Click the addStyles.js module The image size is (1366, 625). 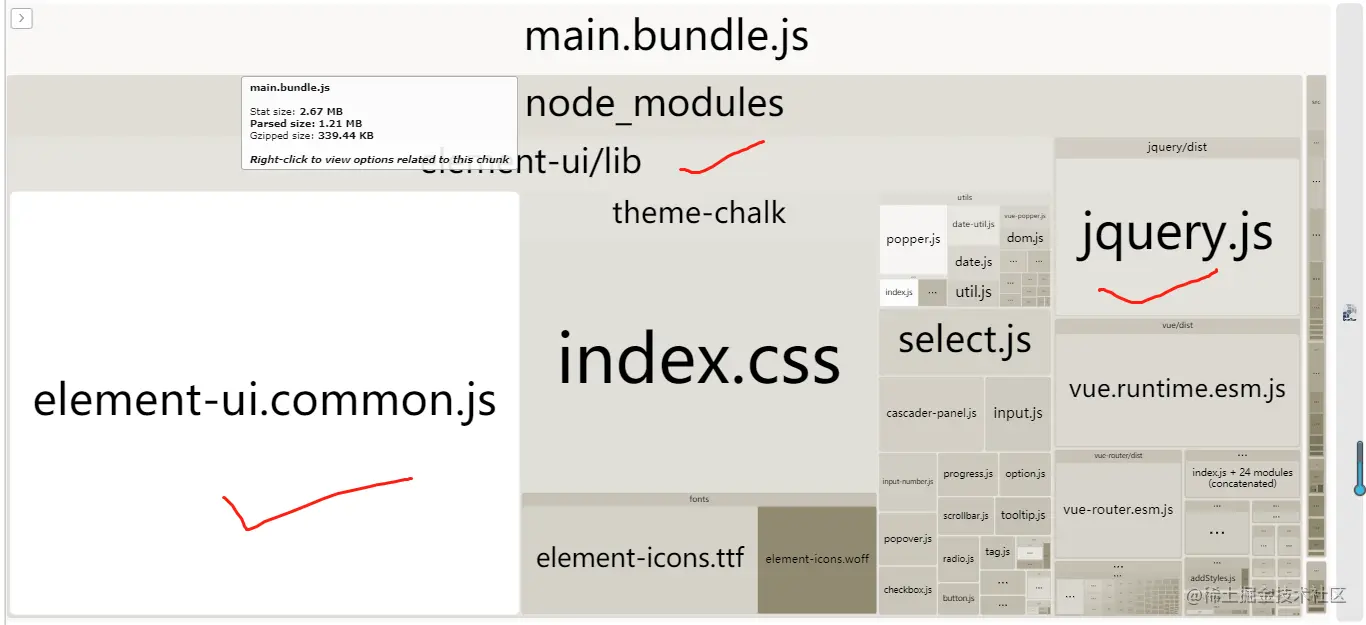(1212, 578)
